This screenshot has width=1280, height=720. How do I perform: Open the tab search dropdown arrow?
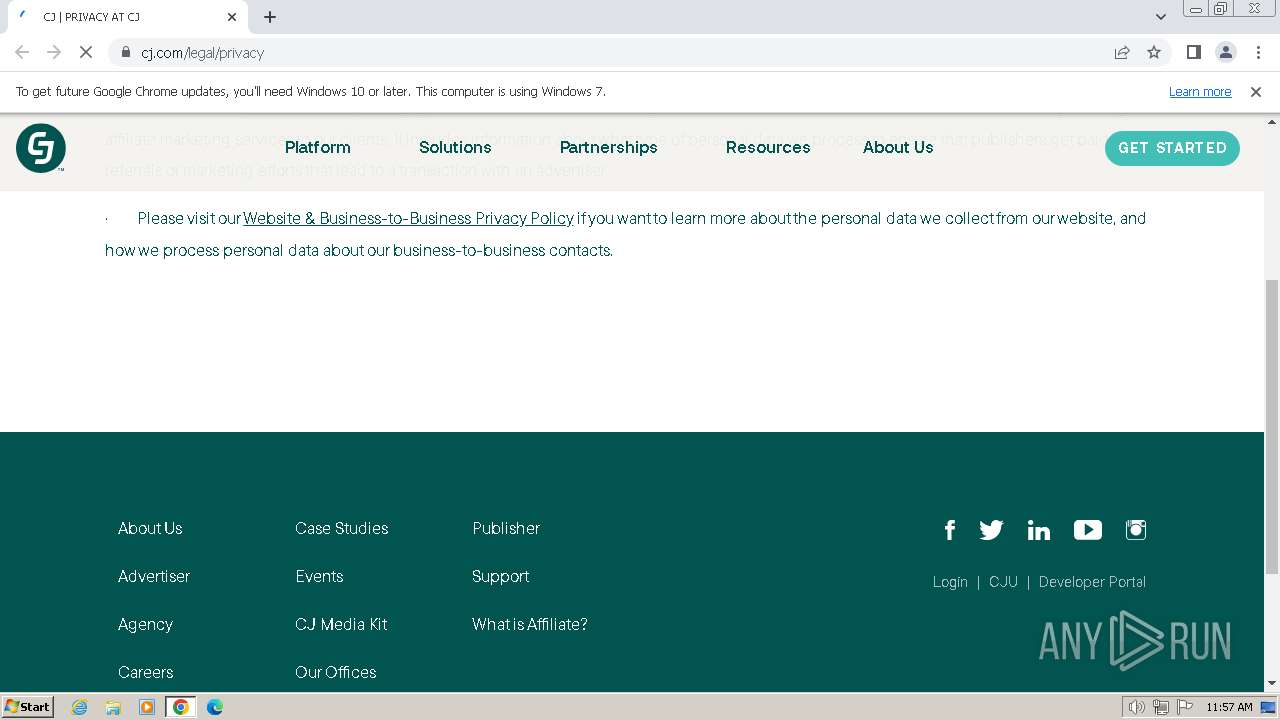click(1161, 17)
